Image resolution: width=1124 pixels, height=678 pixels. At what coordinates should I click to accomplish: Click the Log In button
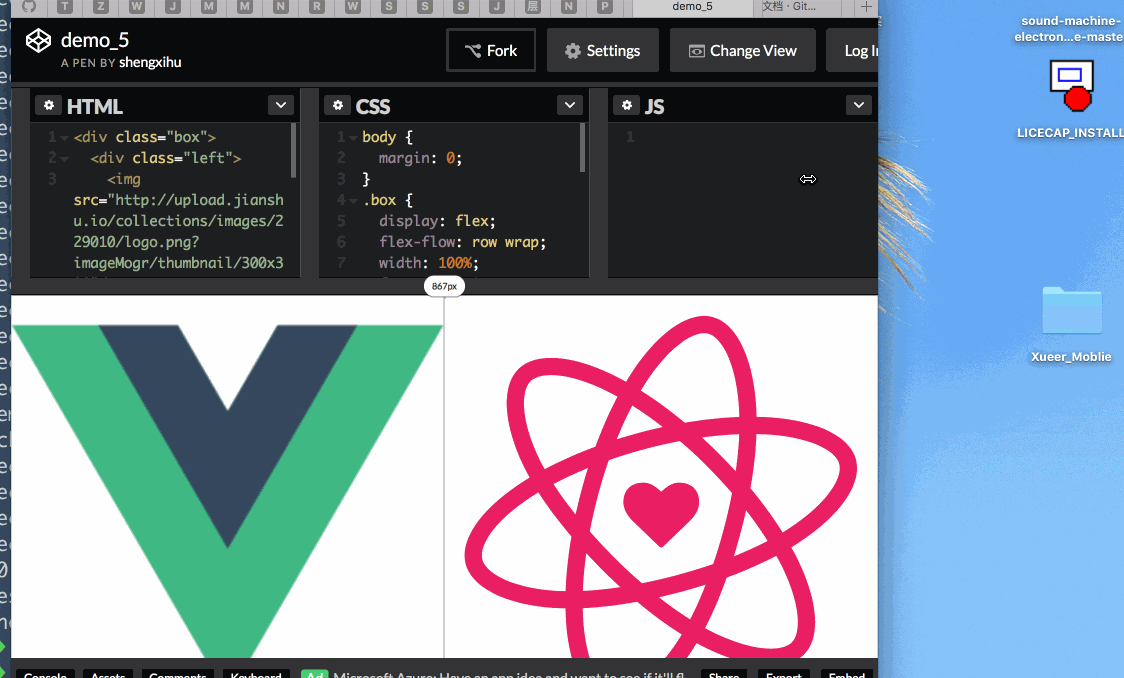pyautogui.click(x=853, y=50)
